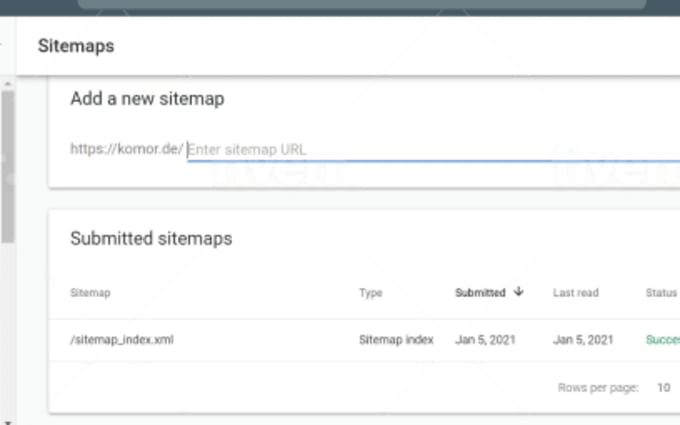Click the vertical scrollbar thumb
The height and width of the screenshot is (425, 680).
pos(7,167)
